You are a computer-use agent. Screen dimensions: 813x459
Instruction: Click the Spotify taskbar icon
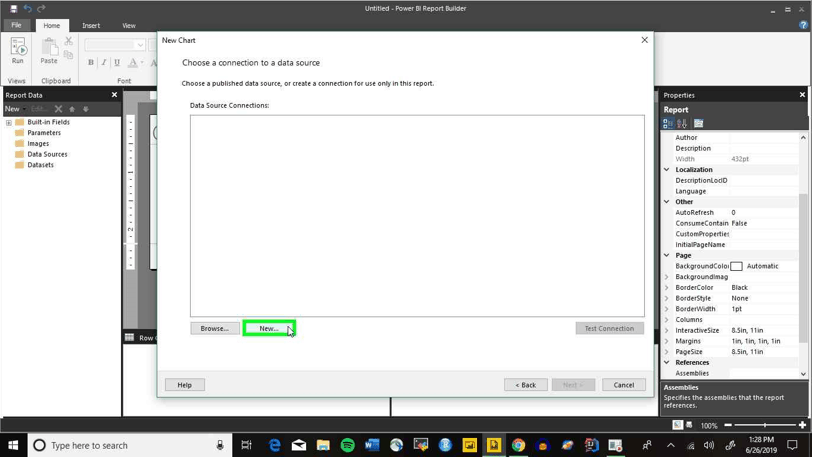pyautogui.click(x=347, y=446)
